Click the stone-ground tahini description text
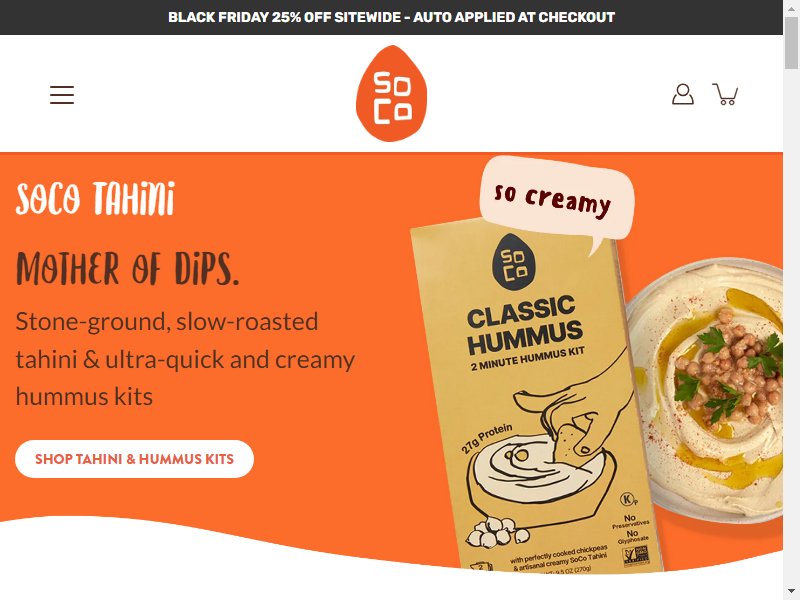 (185, 359)
